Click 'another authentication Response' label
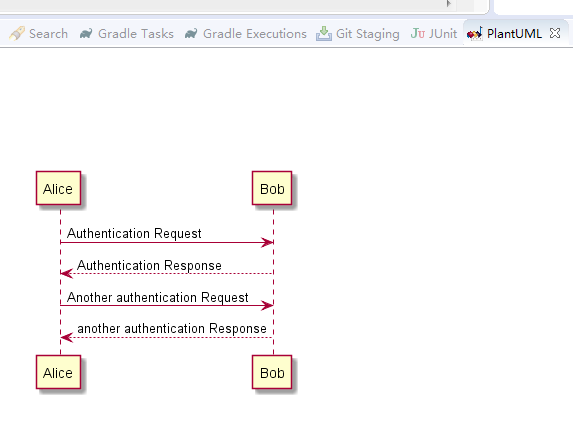This screenshot has height=437, width=573. coord(172,328)
